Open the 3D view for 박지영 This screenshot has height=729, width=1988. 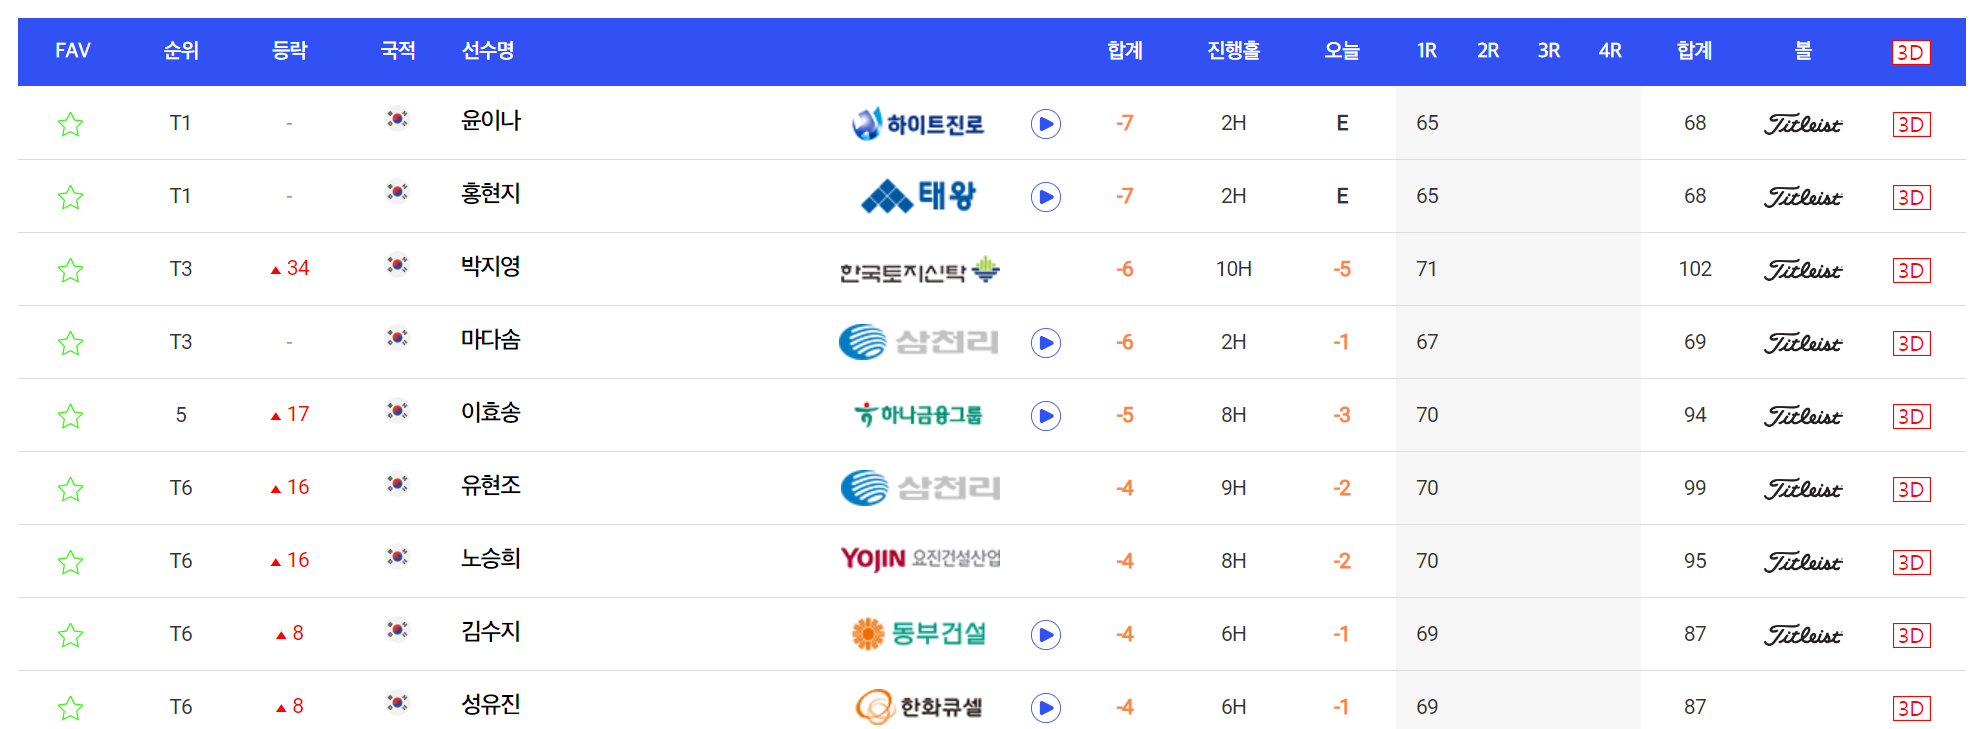click(1913, 268)
